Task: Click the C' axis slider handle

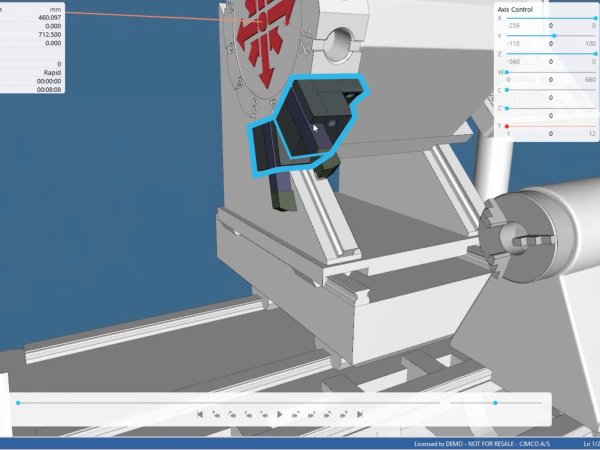Action: pos(507,108)
